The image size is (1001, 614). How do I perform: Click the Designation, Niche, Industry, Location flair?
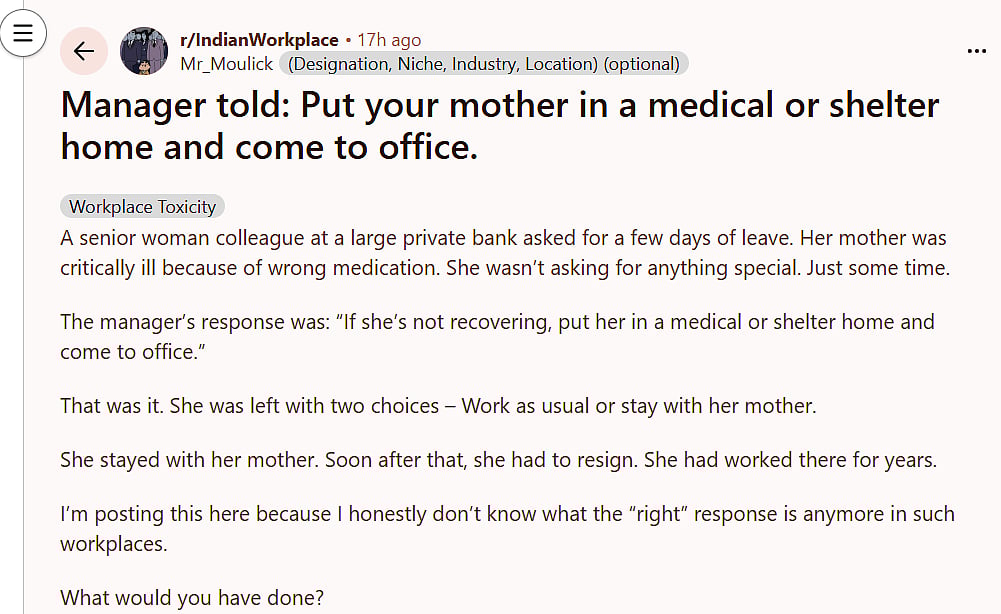pos(484,64)
